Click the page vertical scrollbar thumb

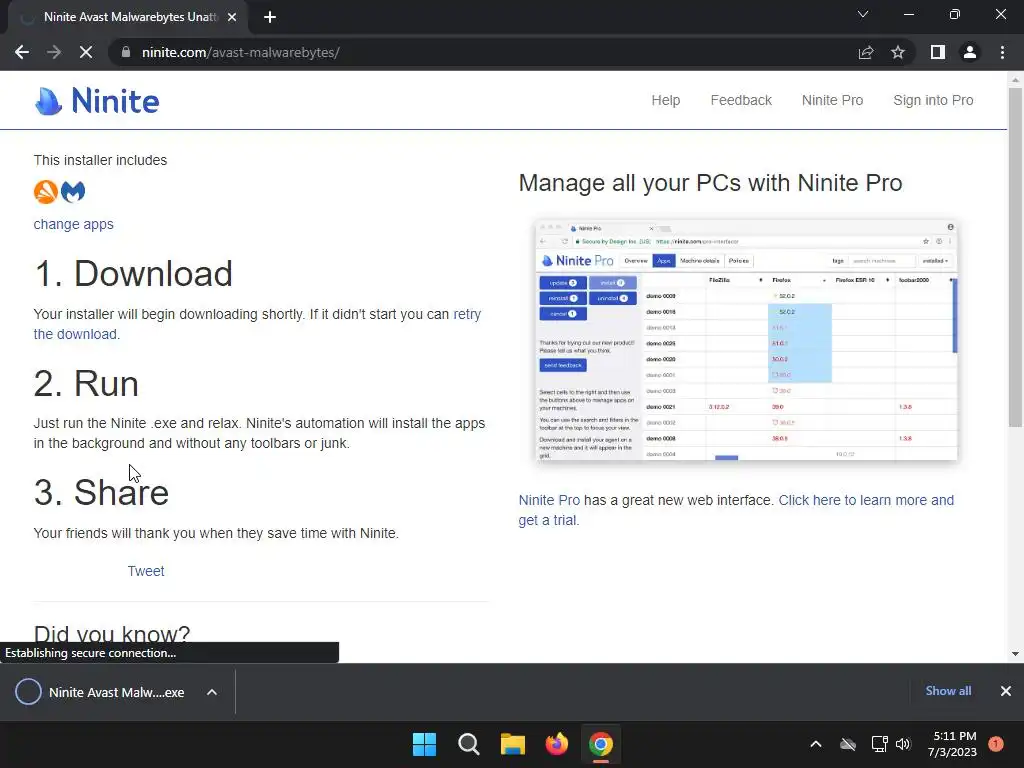[1015, 257]
